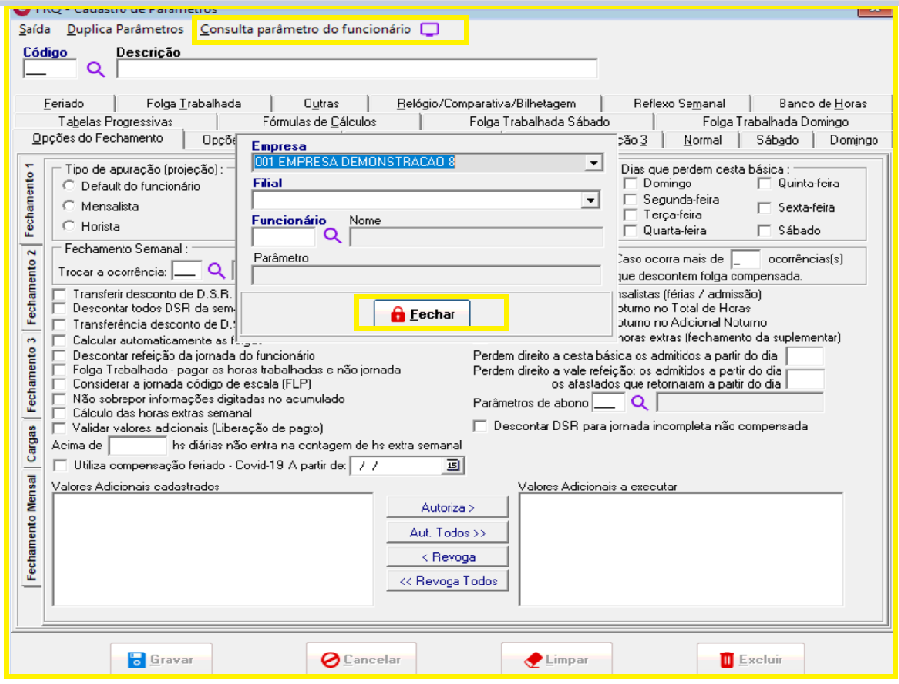Click the Funcionário search magnifier in popup

tap(333, 235)
